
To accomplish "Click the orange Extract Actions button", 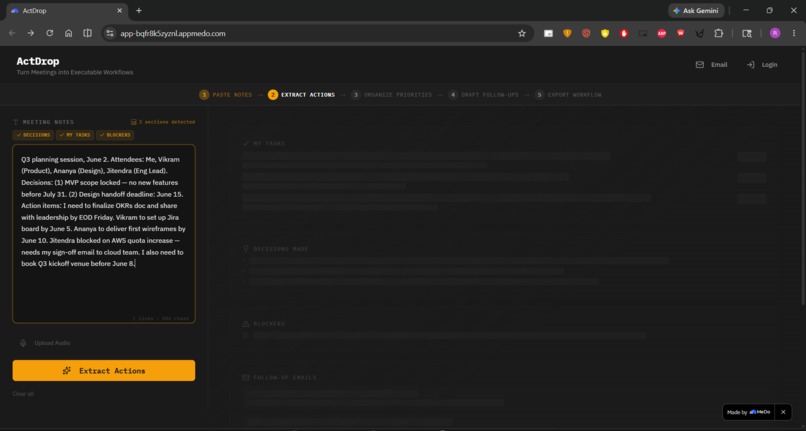I will [104, 370].
